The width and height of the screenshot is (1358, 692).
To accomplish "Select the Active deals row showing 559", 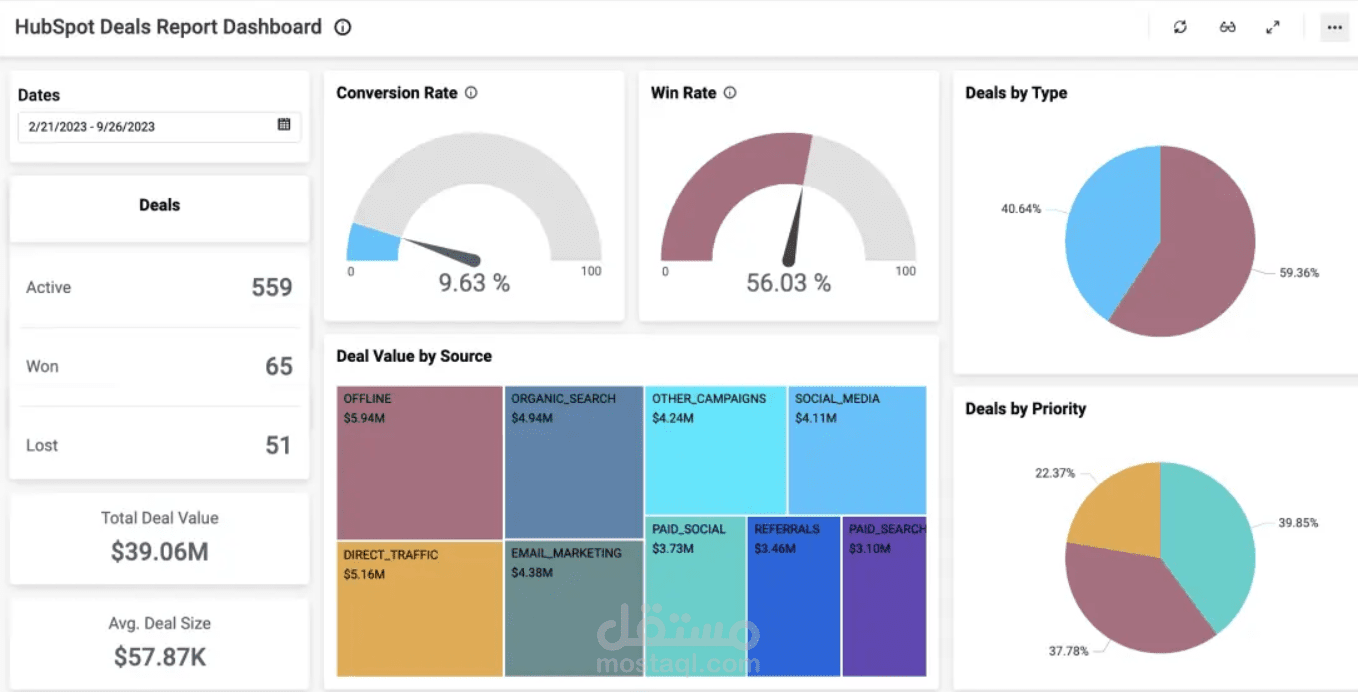I will point(158,287).
